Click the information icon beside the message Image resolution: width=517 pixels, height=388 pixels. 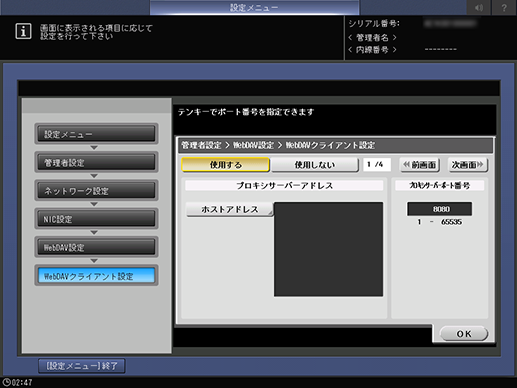[23, 32]
